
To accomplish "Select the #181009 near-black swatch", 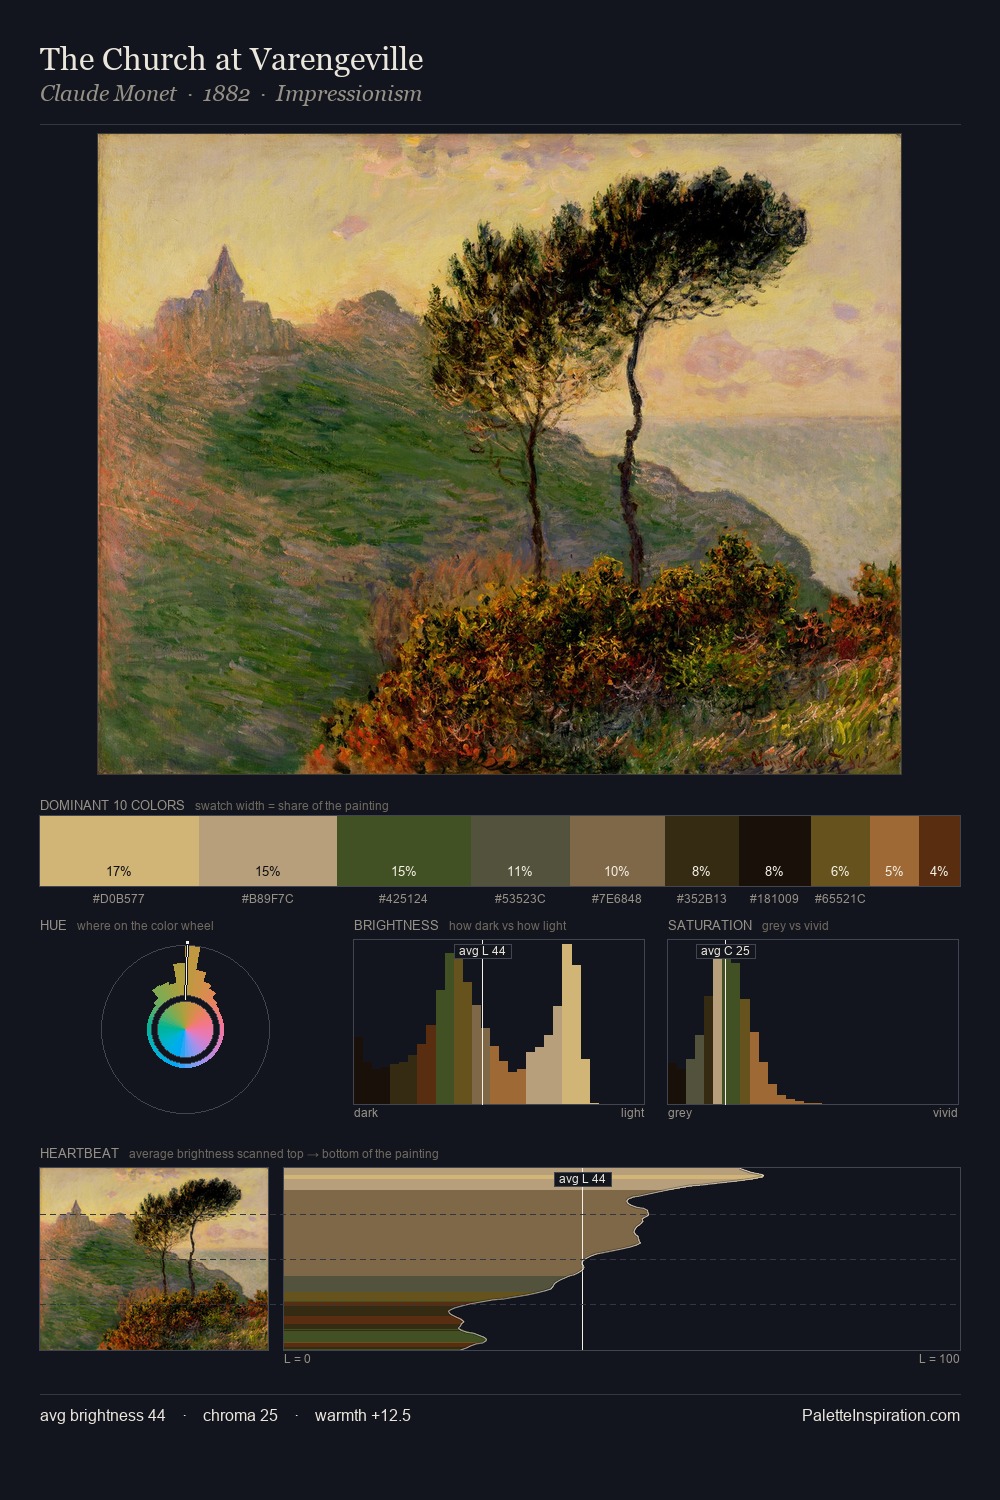I will coord(775,851).
